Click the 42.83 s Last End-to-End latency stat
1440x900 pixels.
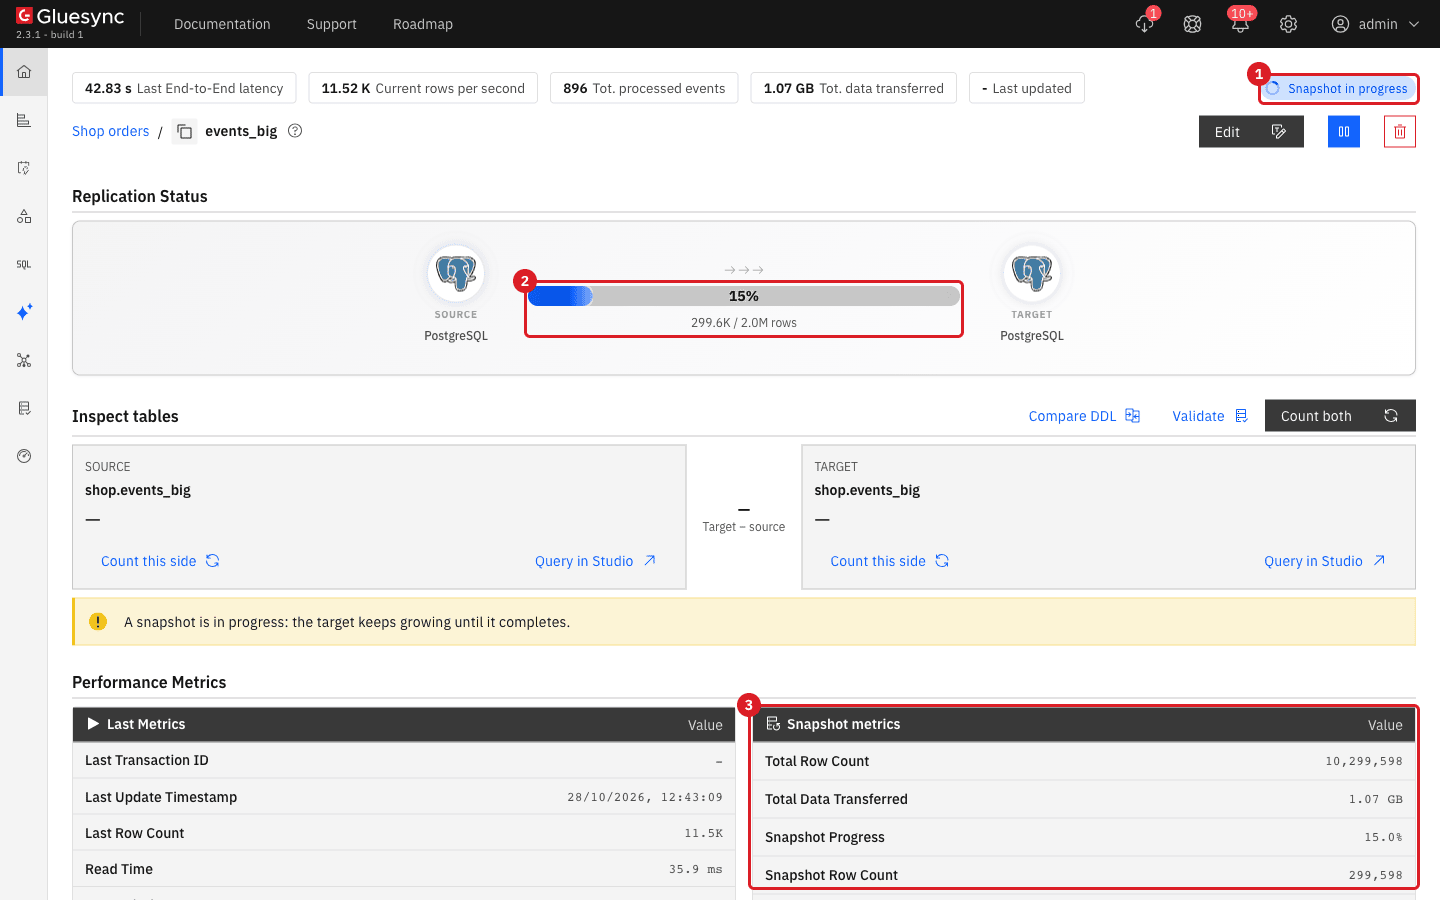point(184,88)
